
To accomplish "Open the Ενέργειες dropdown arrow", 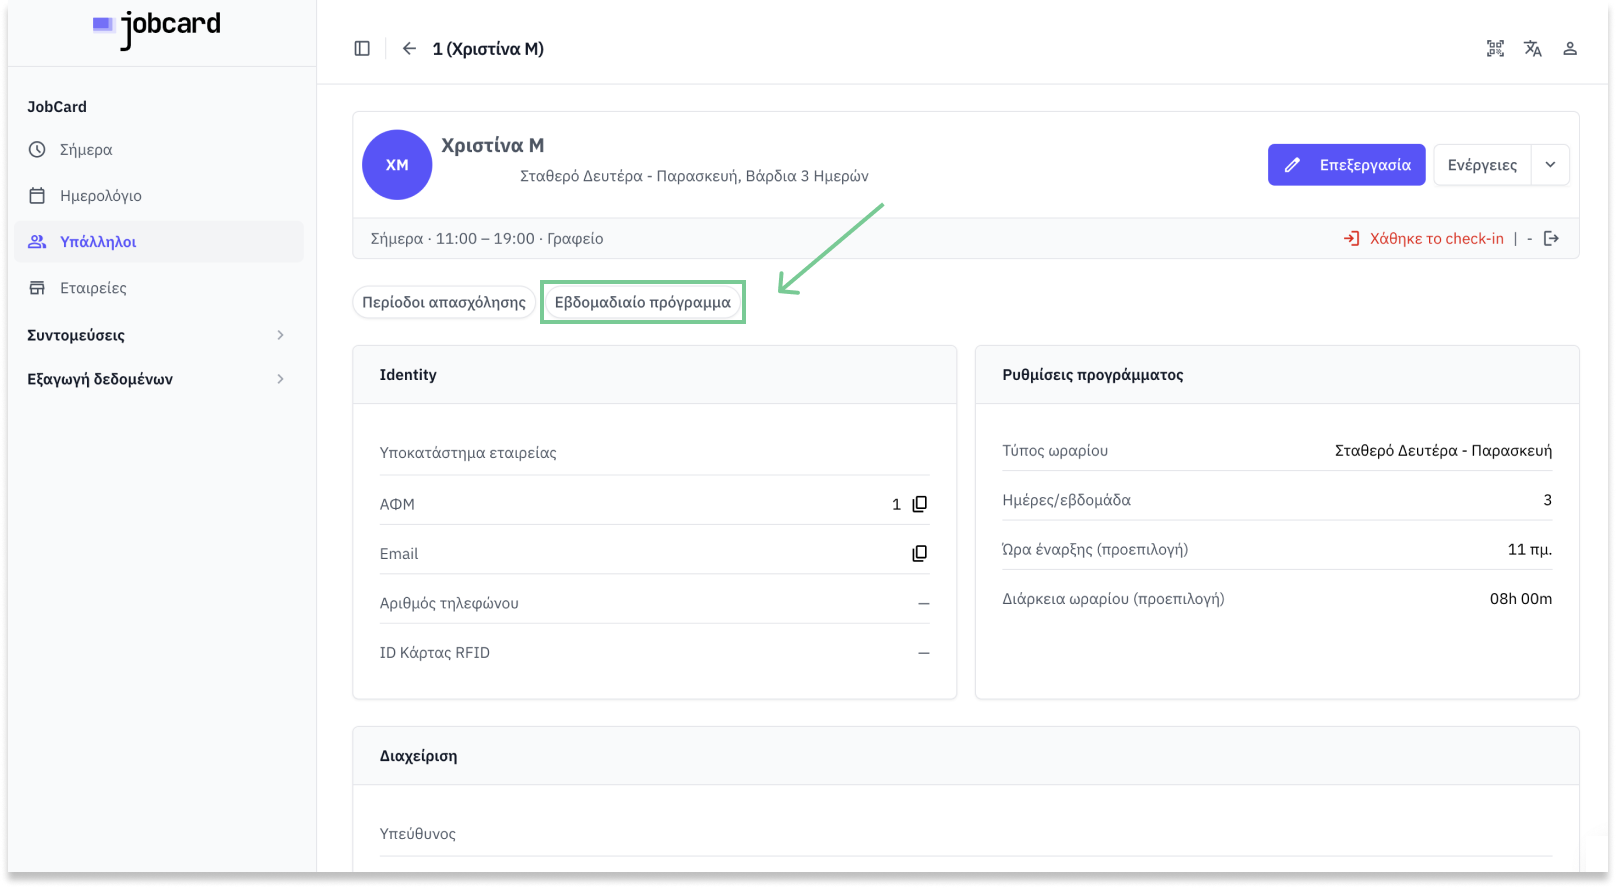I will (1550, 165).
